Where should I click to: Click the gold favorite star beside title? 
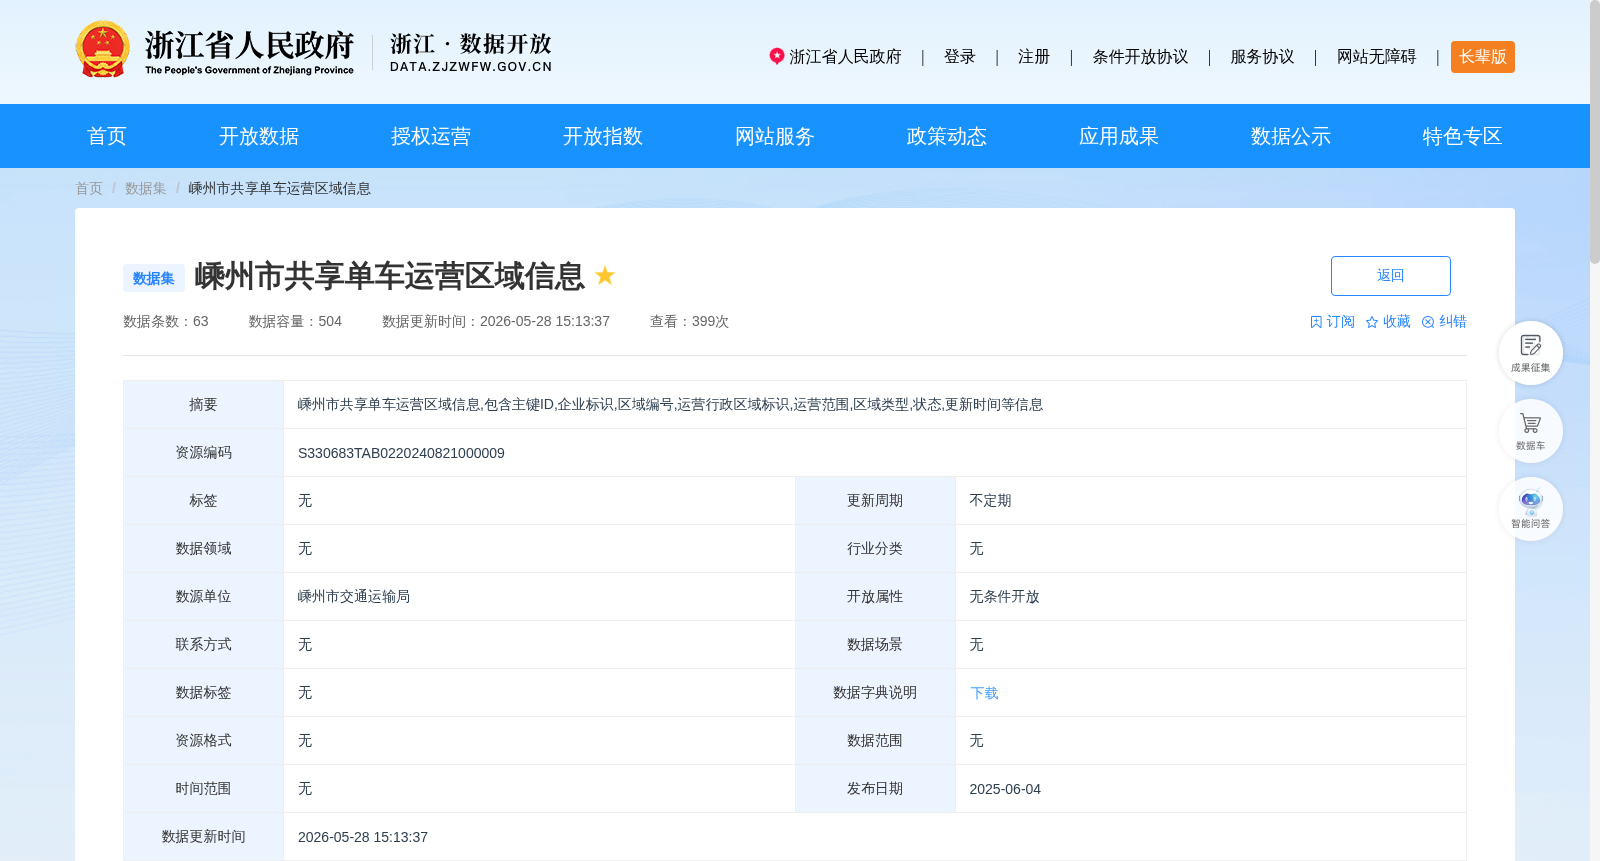point(605,275)
